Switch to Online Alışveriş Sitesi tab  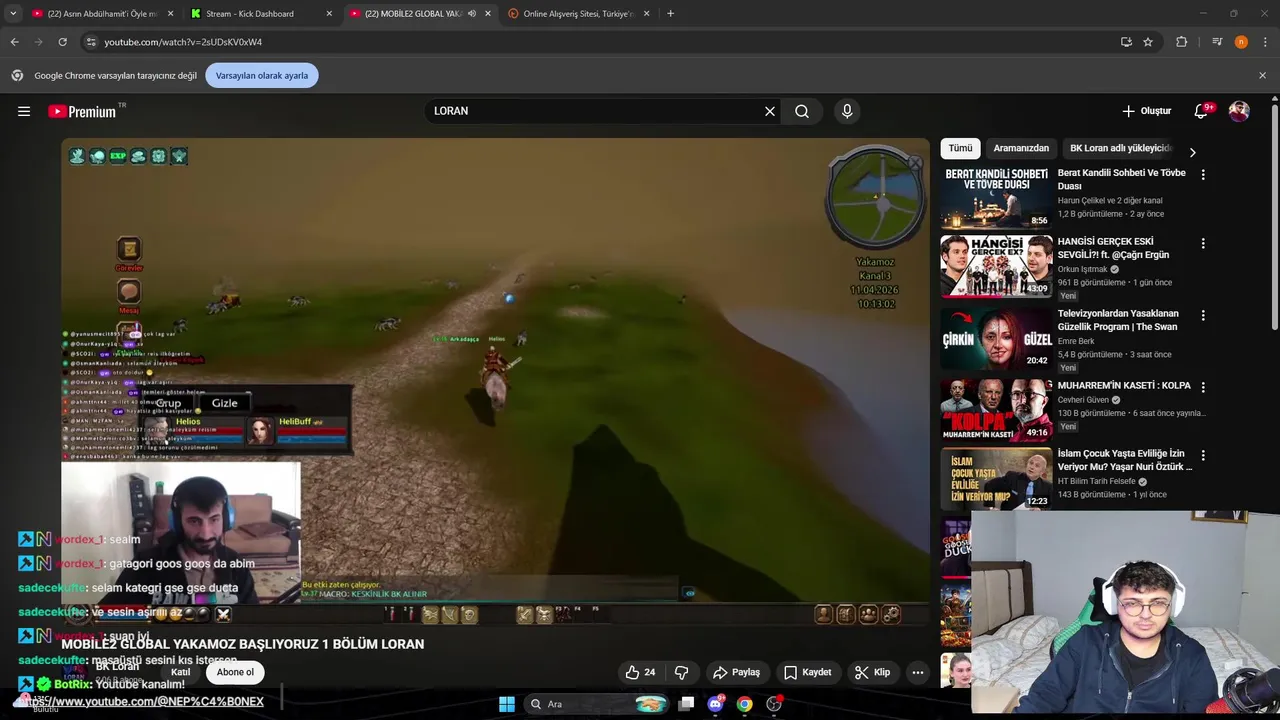click(x=579, y=14)
